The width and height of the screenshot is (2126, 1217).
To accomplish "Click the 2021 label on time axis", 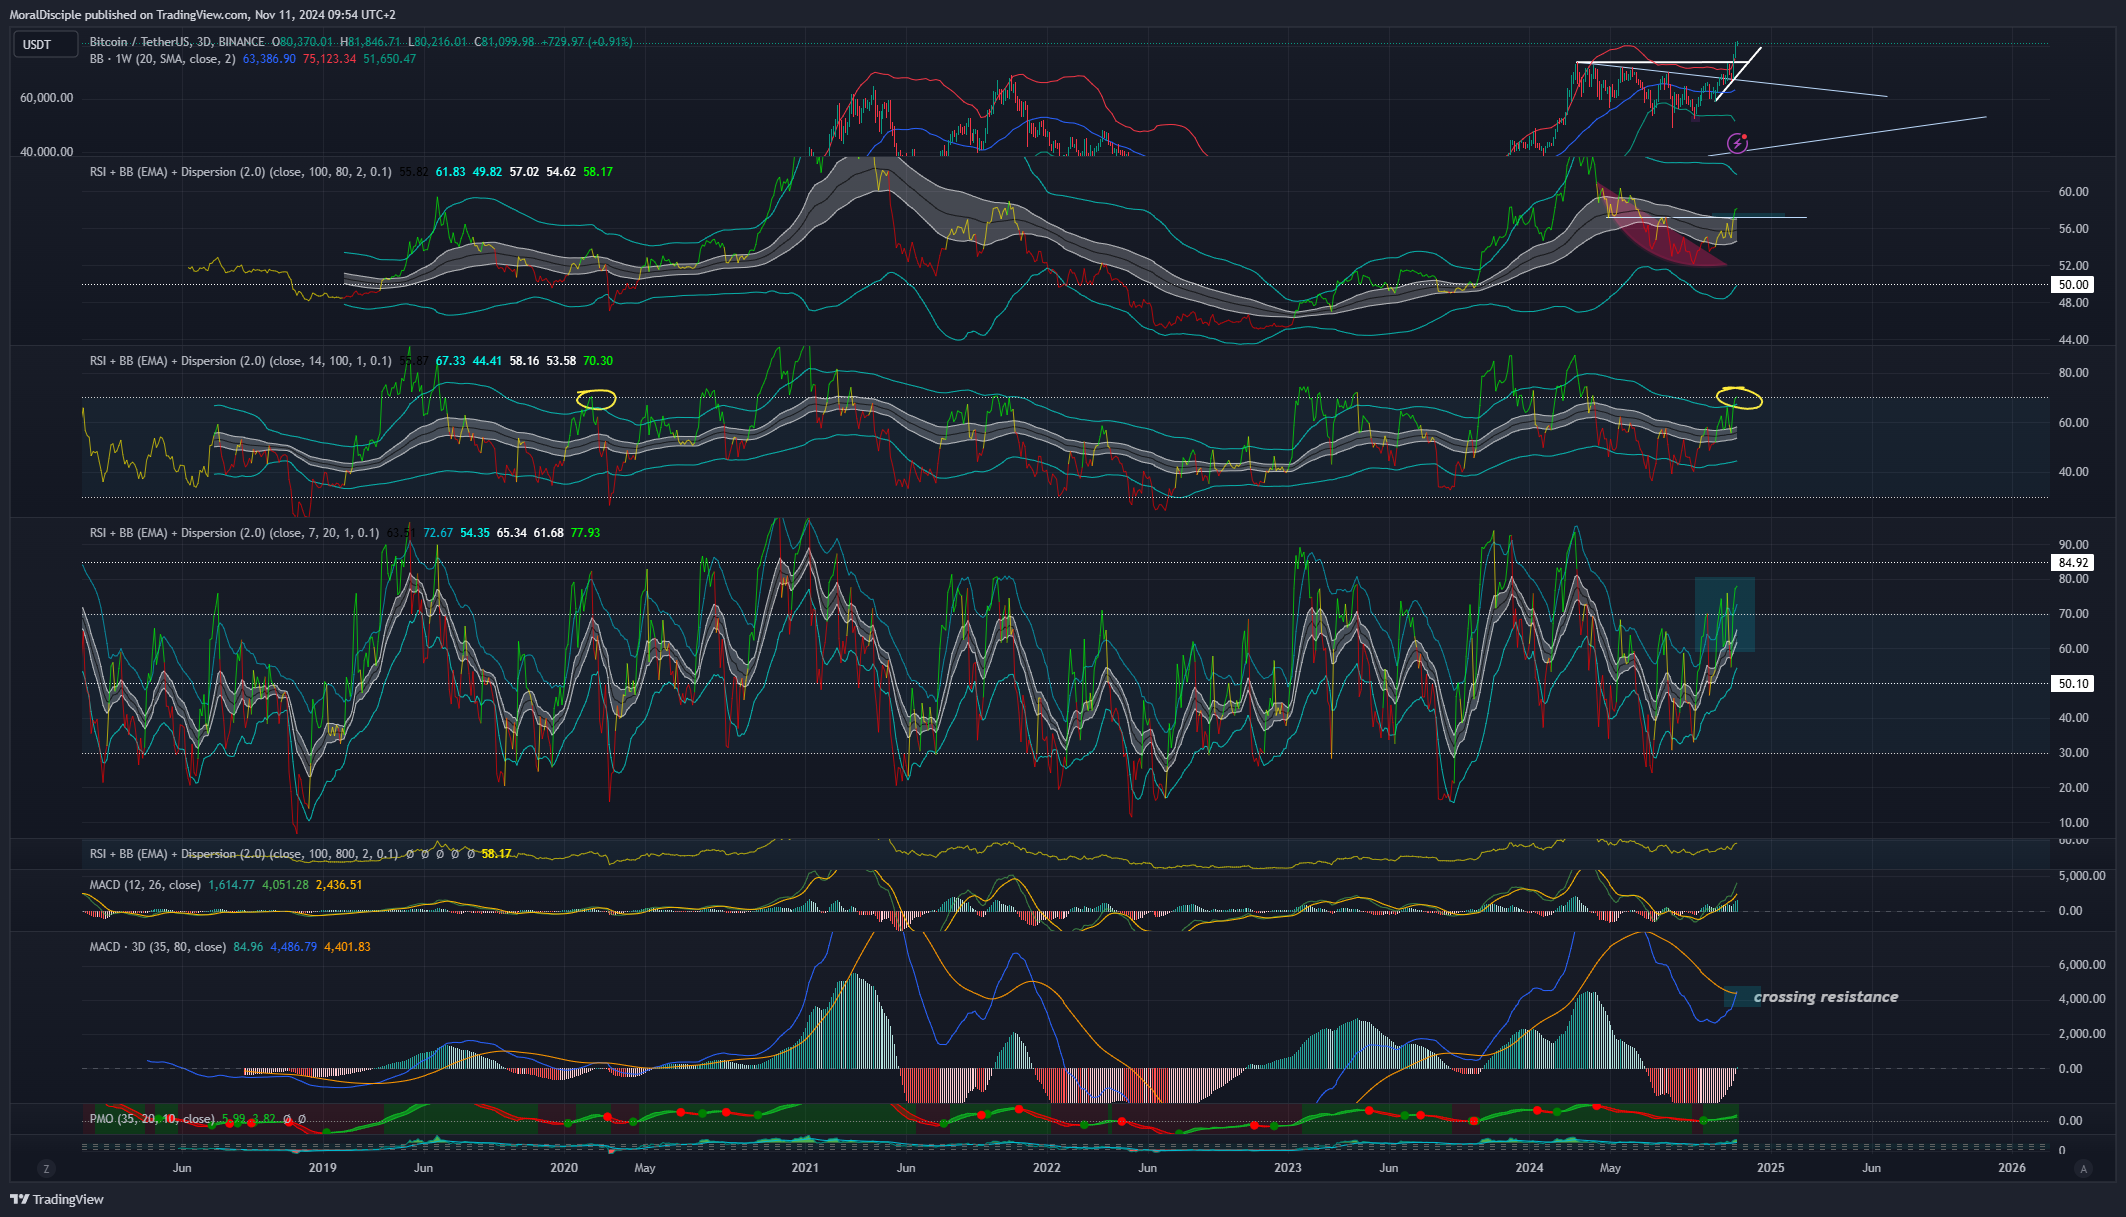I will 805,1168.
